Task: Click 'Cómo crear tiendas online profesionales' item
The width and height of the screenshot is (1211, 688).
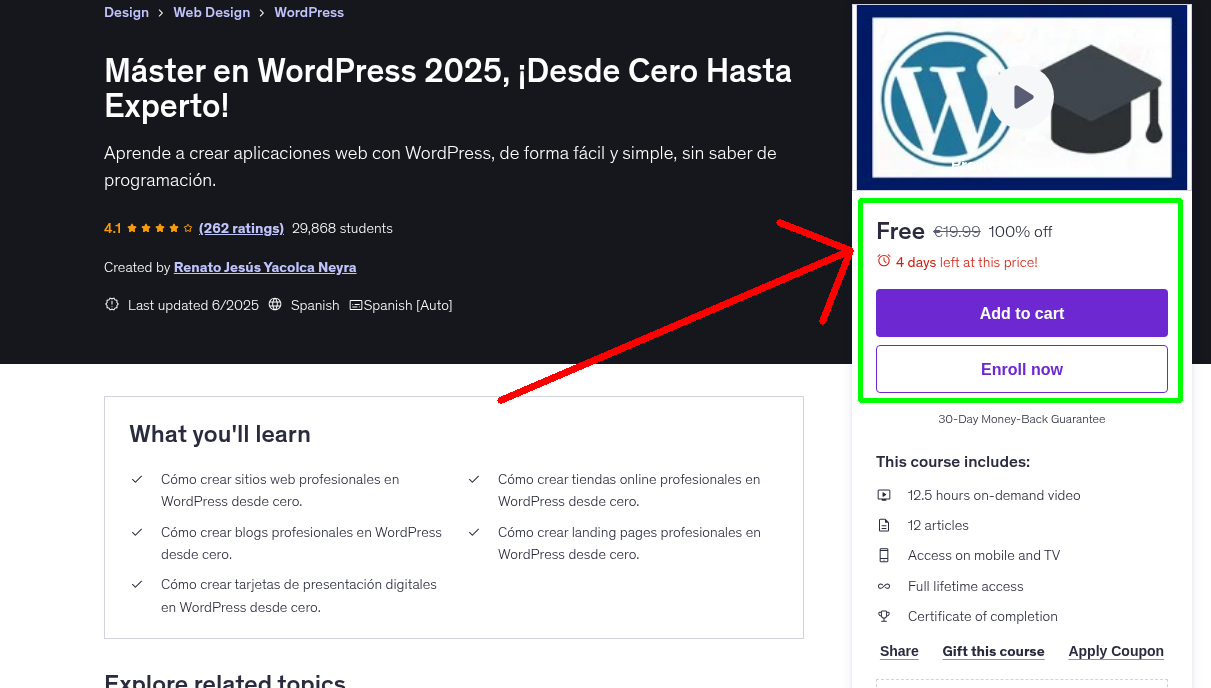Action: click(629, 490)
